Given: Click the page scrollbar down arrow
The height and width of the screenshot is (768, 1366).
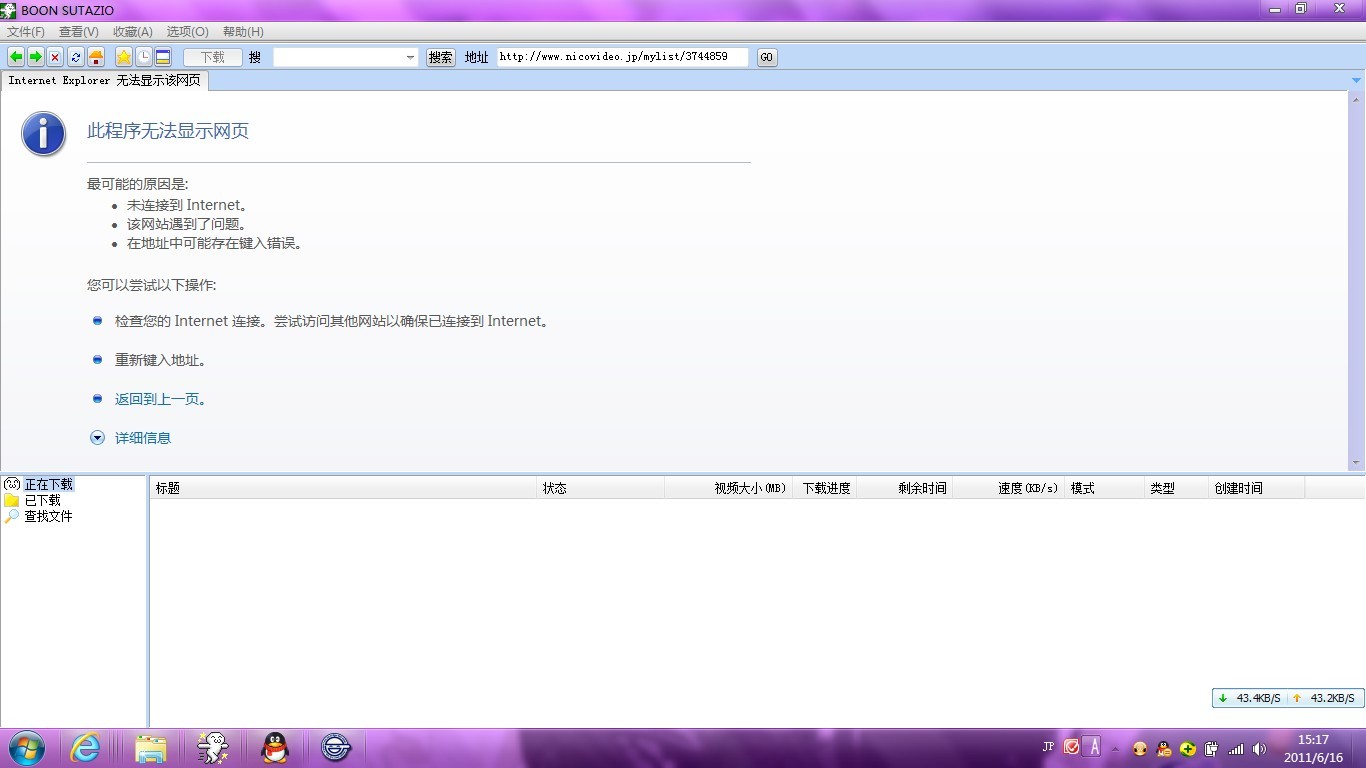Looking at the screenshot, I should point(1356,463).
